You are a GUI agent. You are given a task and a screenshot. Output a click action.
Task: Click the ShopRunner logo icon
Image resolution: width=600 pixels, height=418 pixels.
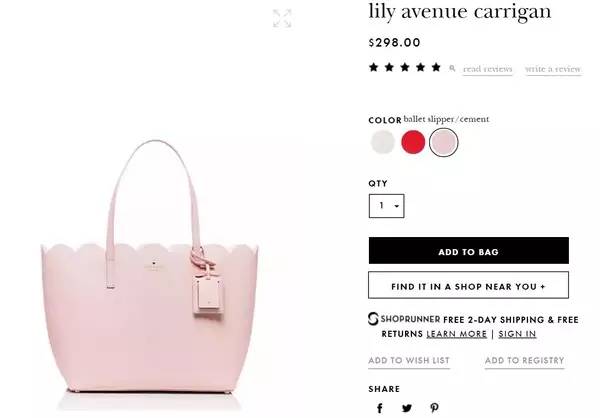(373, 319)
